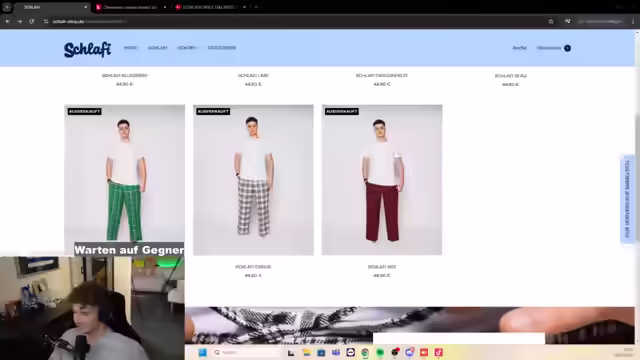Open the browser three-dot menu
The width and height of the screenshot is (640, 360).
[633, 21]
